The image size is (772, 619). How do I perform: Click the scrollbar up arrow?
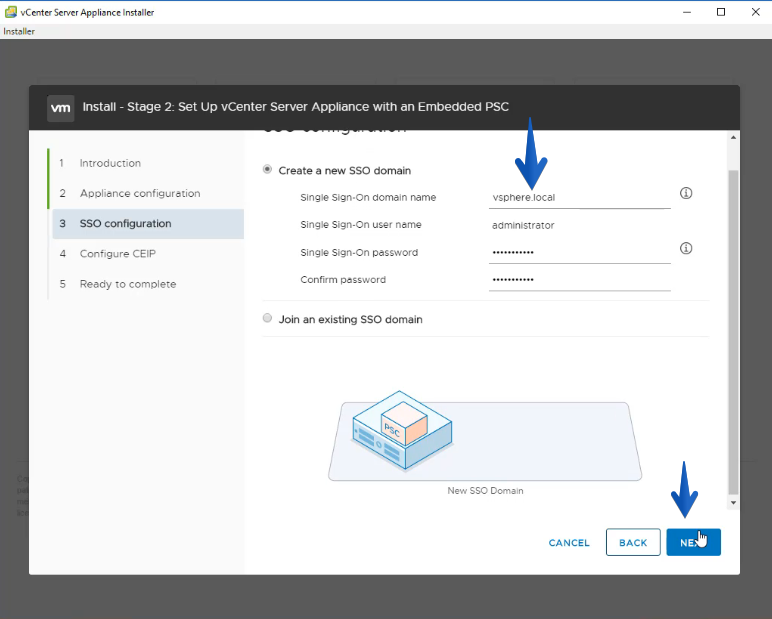click(733, 137)
